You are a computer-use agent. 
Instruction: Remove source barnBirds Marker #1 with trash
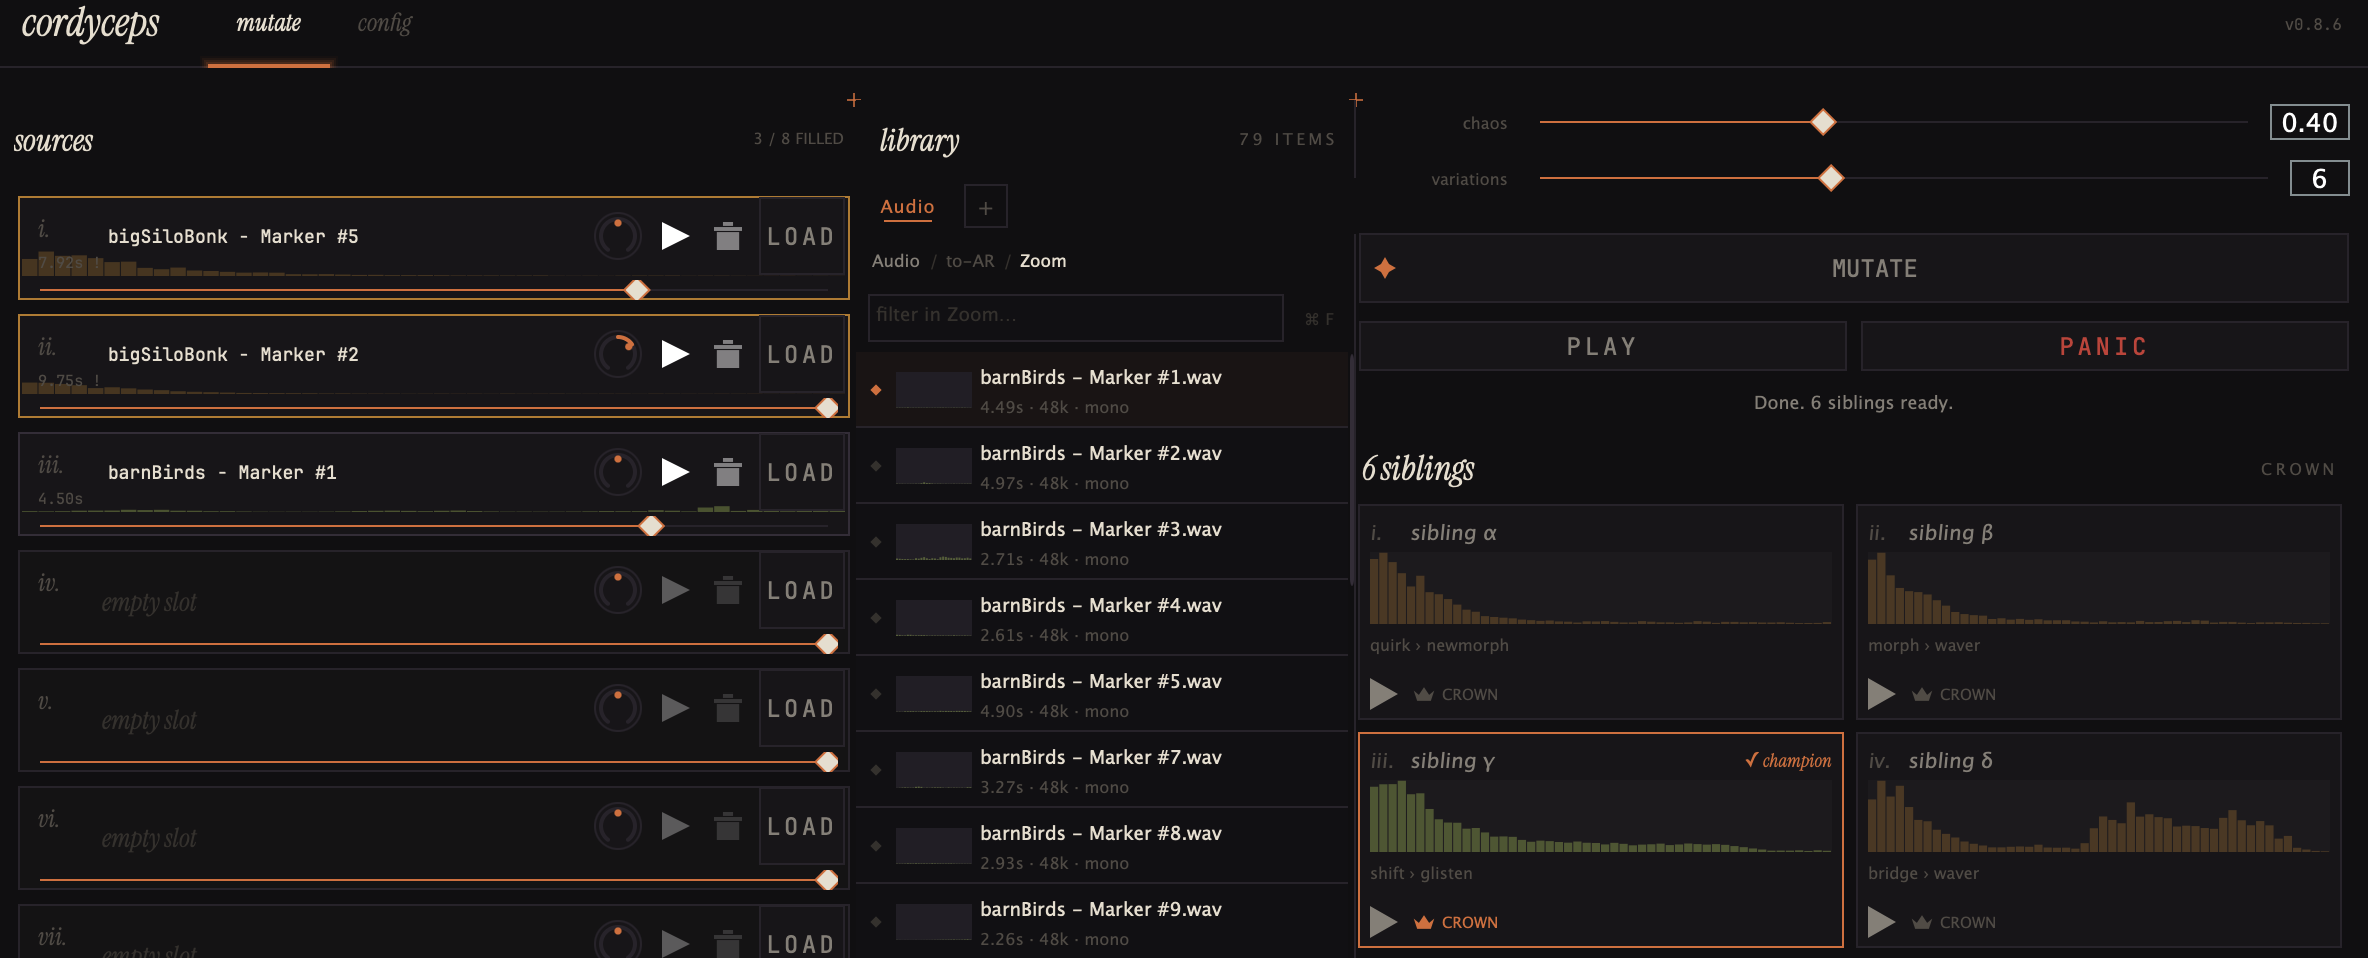coord(728,472)
